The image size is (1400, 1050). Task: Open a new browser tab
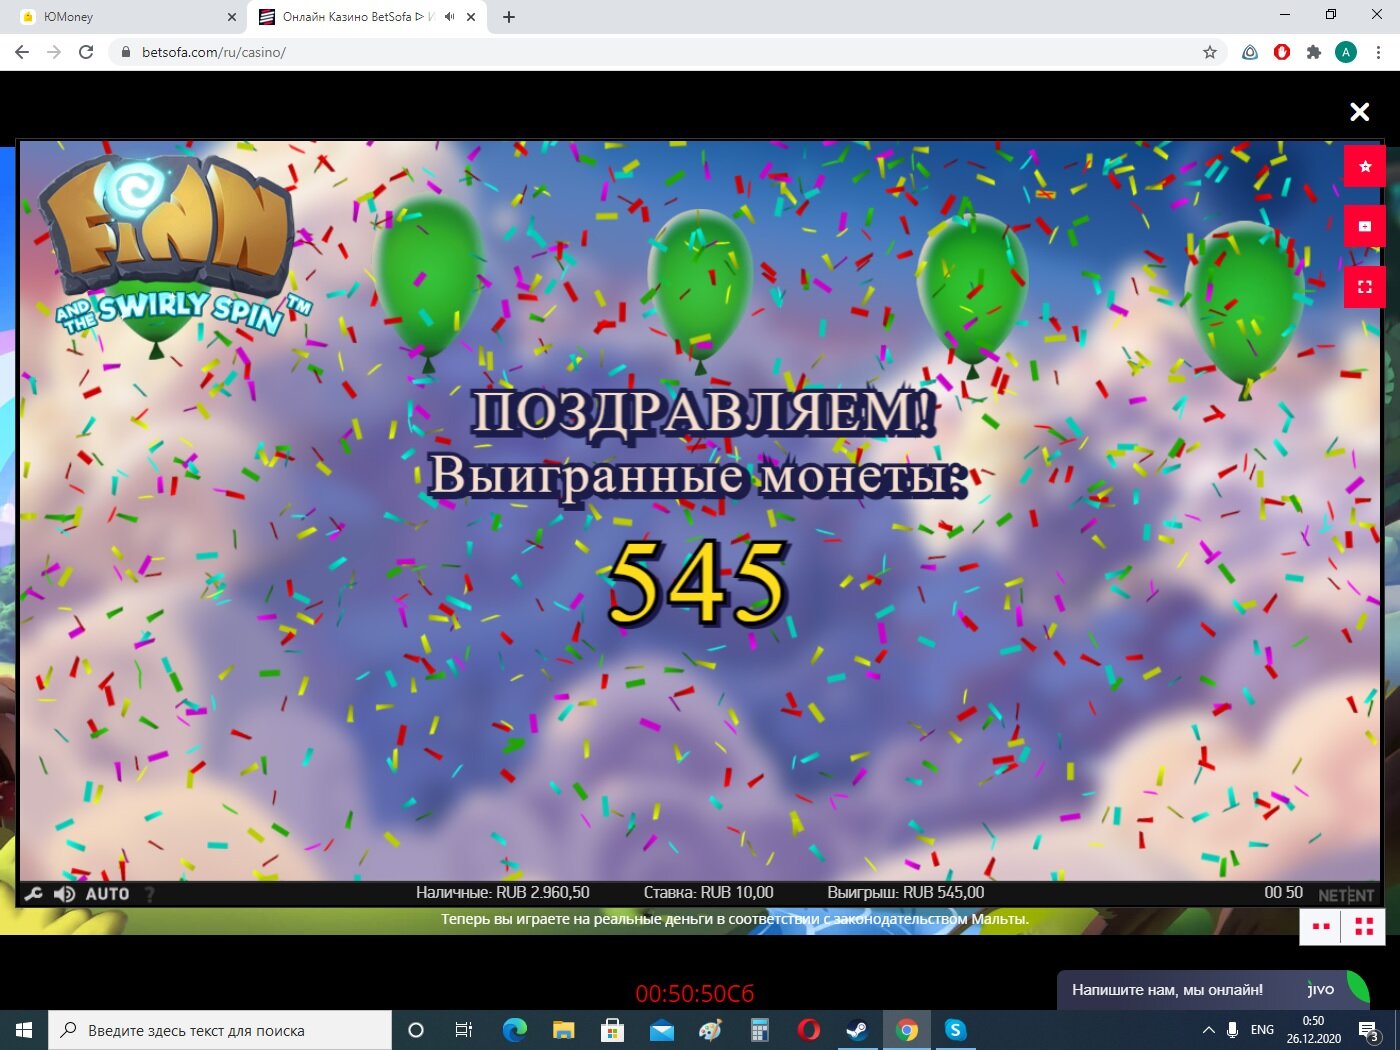509,17
